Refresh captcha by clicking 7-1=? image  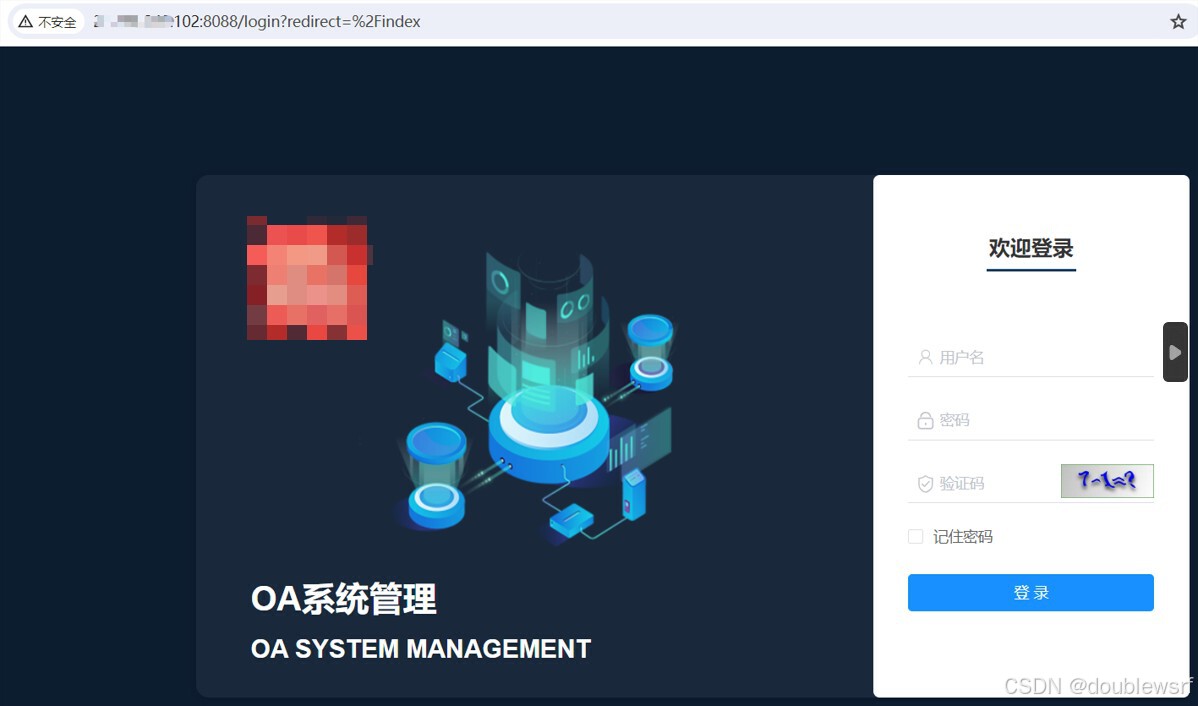[1107, 481]
